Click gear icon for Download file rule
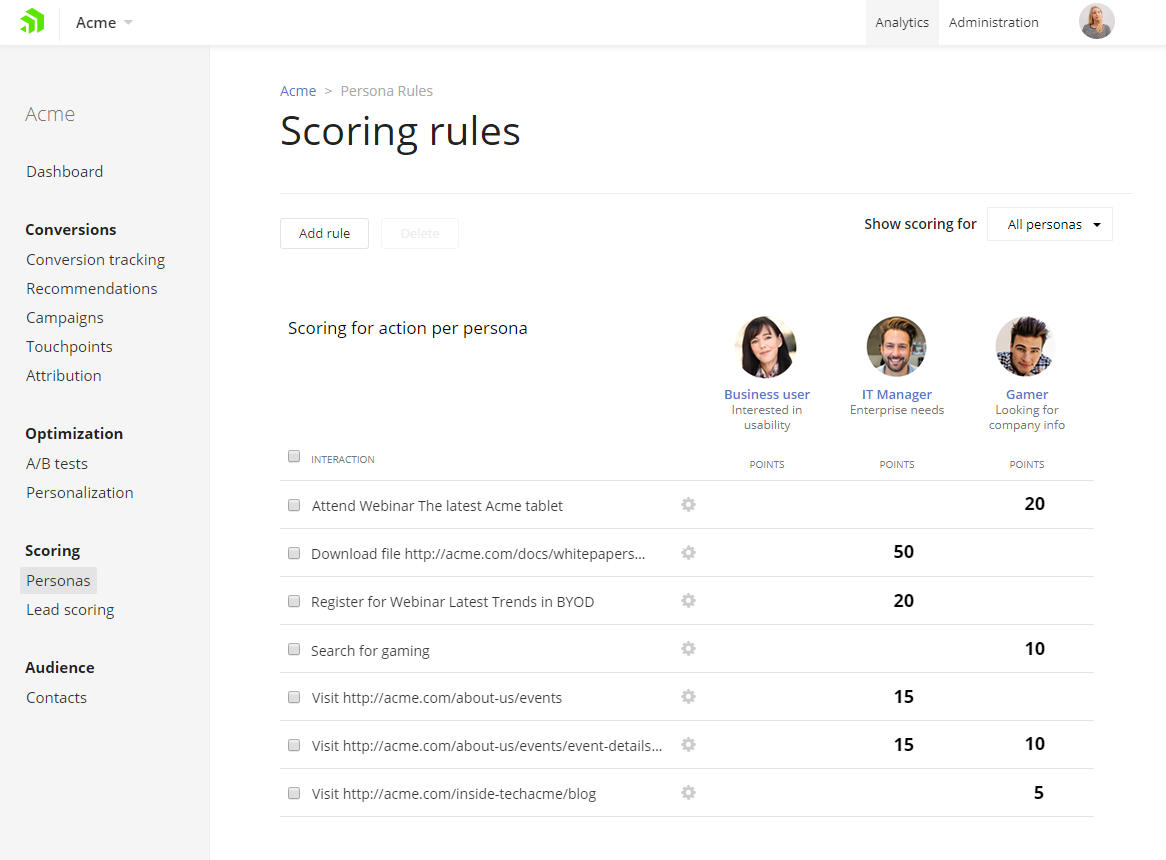1166x860 pixels. pos(688,553)
